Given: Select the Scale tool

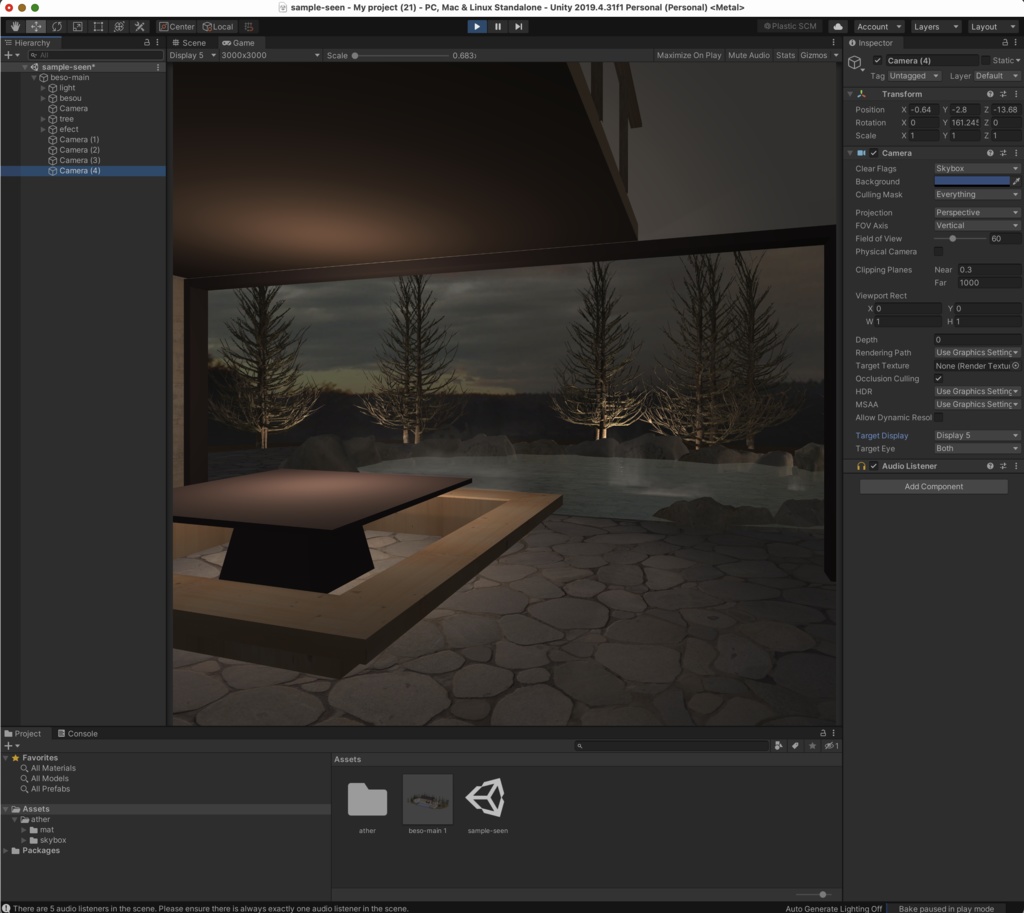Looking at the screenshot, I should click(x=77, y=27).
